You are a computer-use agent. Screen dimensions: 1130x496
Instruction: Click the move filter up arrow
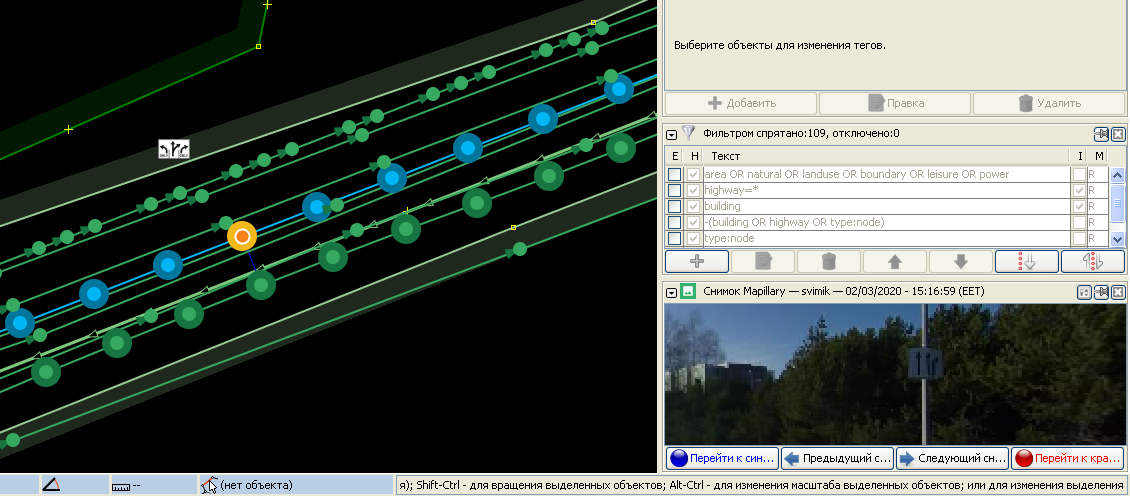tap(894, 261)
